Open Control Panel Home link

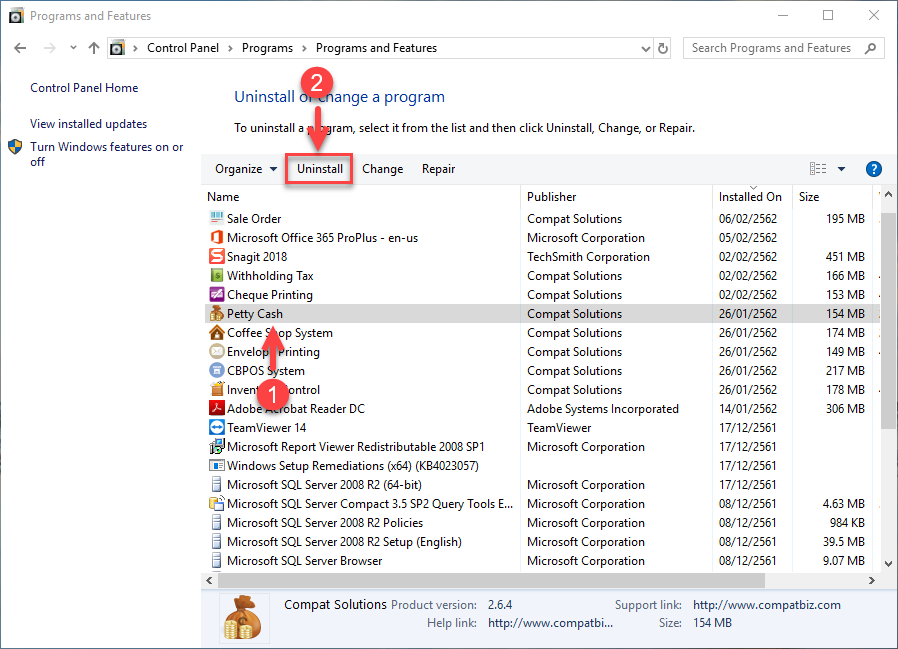(84, 88)
